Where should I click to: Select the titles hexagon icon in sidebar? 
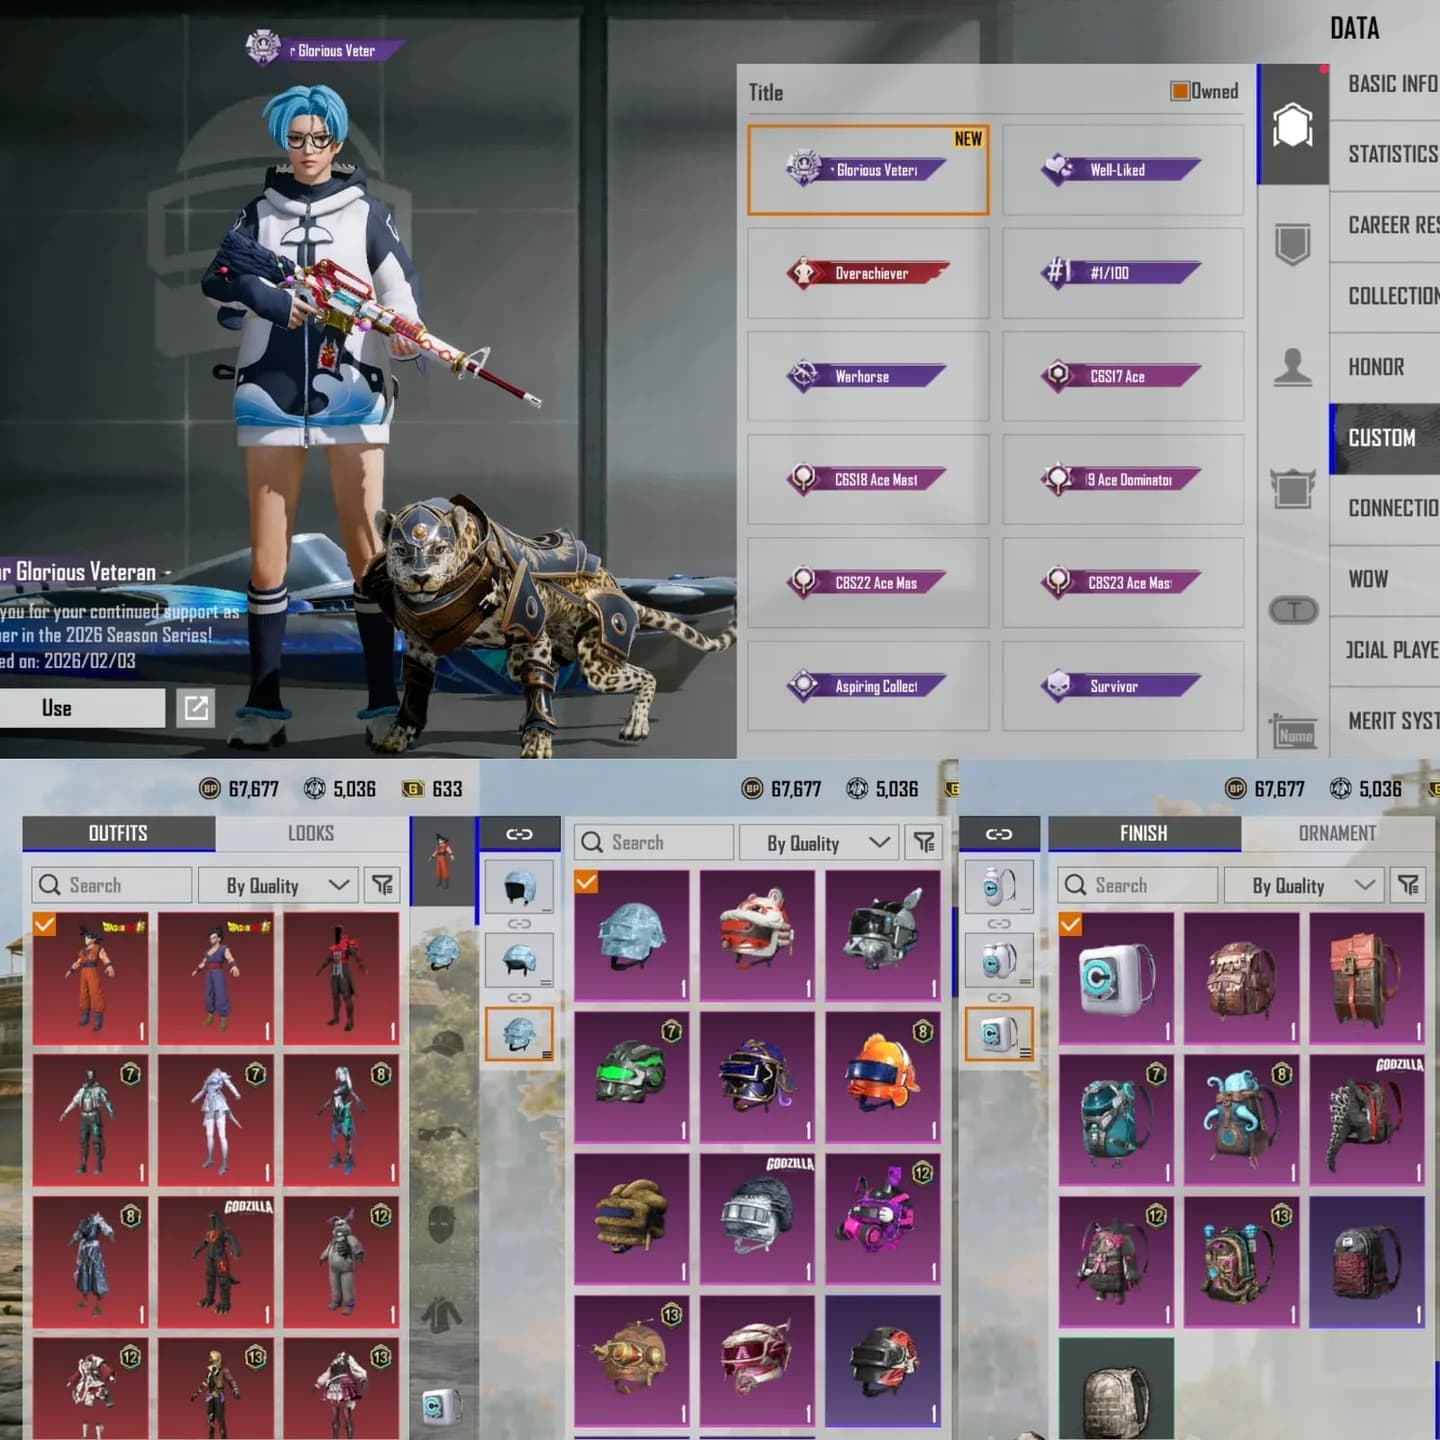[1292, 125]
